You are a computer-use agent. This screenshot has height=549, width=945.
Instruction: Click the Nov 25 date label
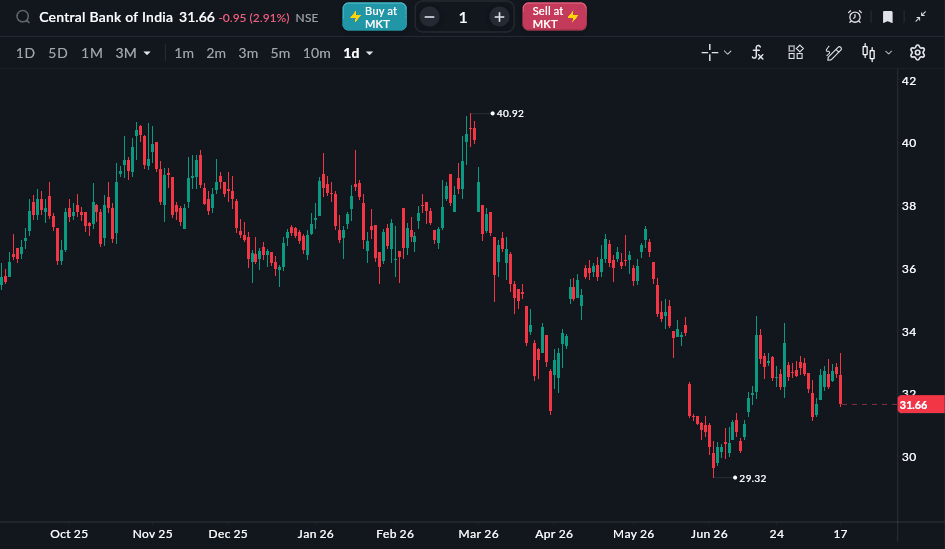152,534
